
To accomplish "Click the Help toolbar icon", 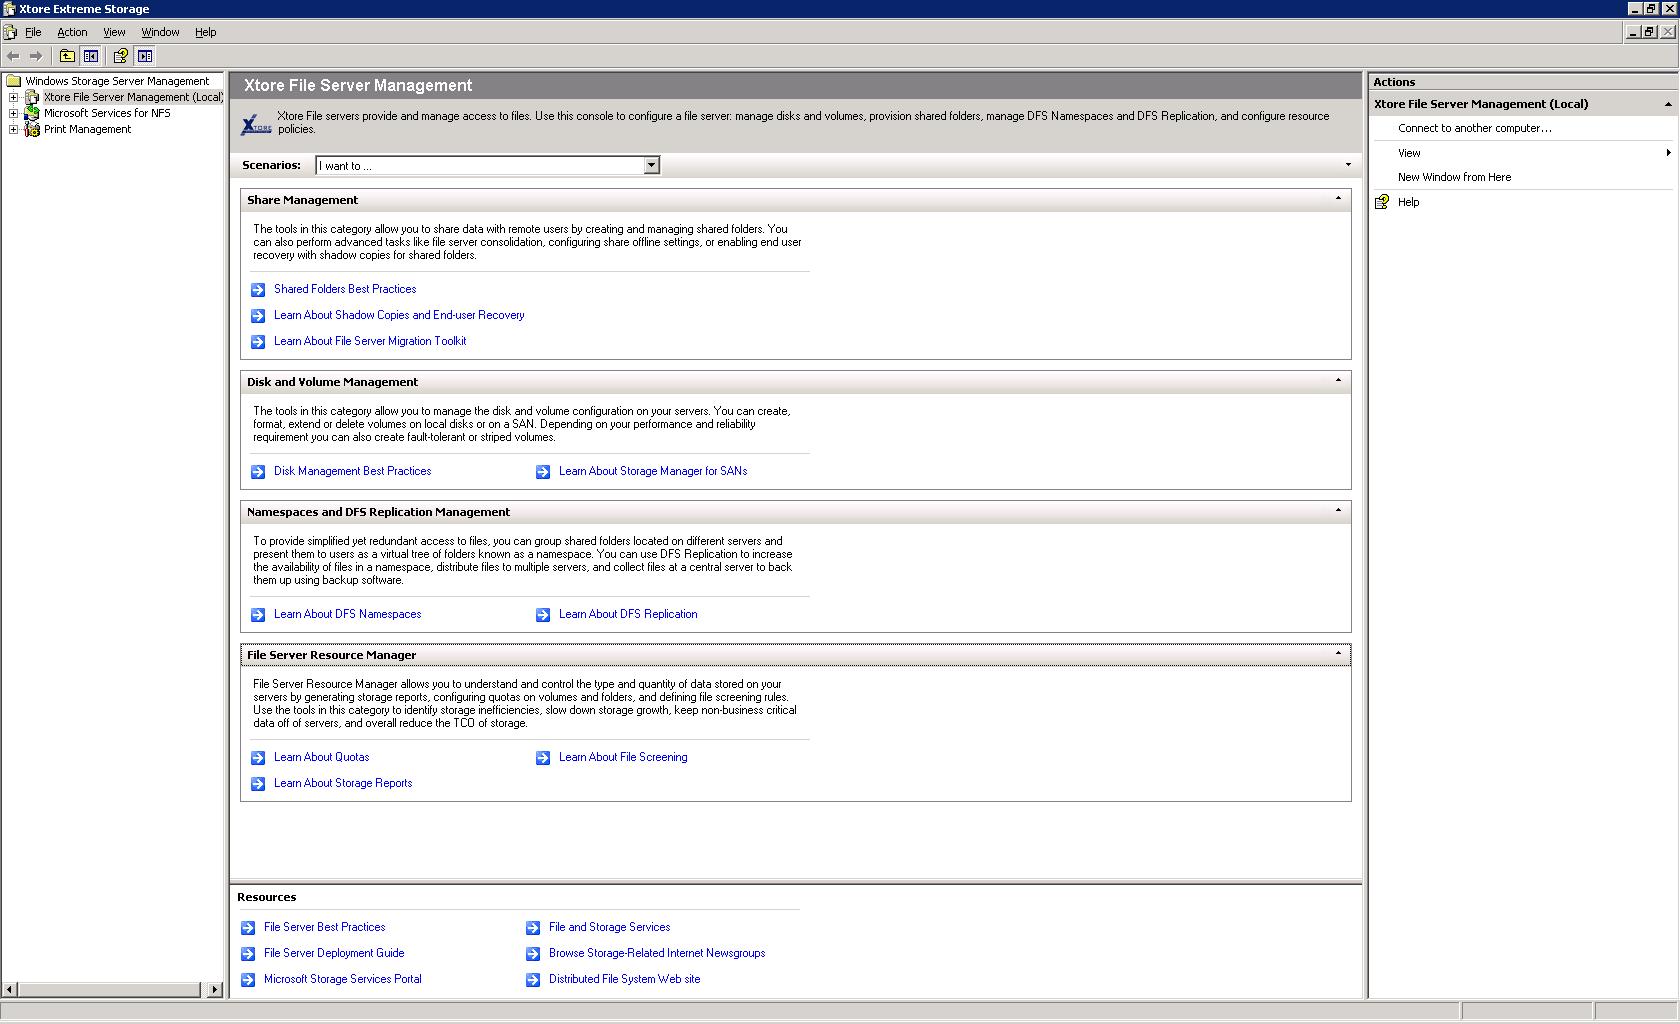I will tap(121, 56).
